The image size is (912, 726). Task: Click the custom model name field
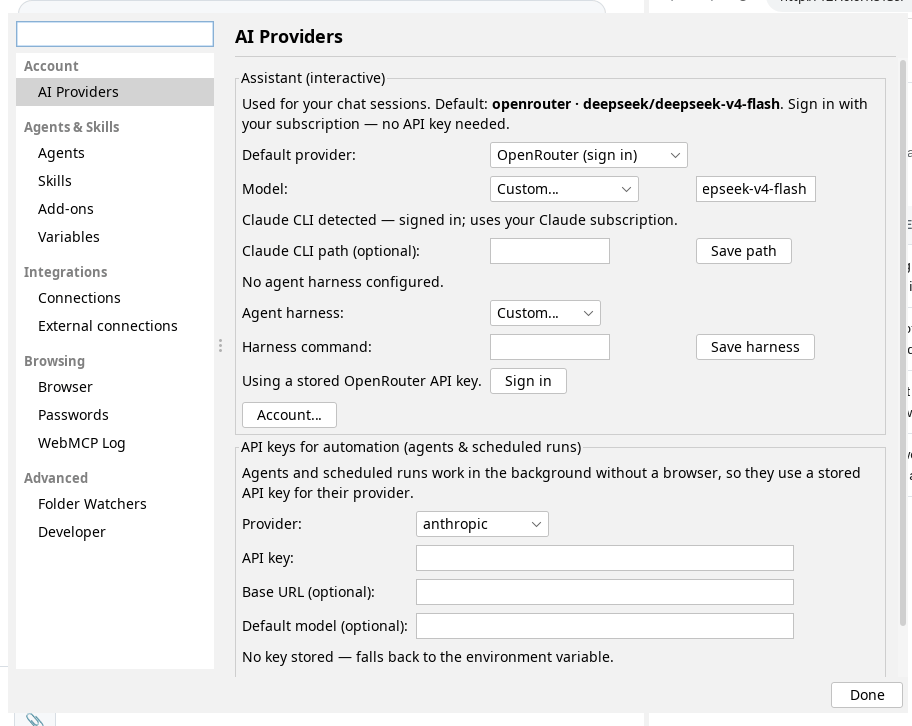pyautogui.click(x=756, y=189)
